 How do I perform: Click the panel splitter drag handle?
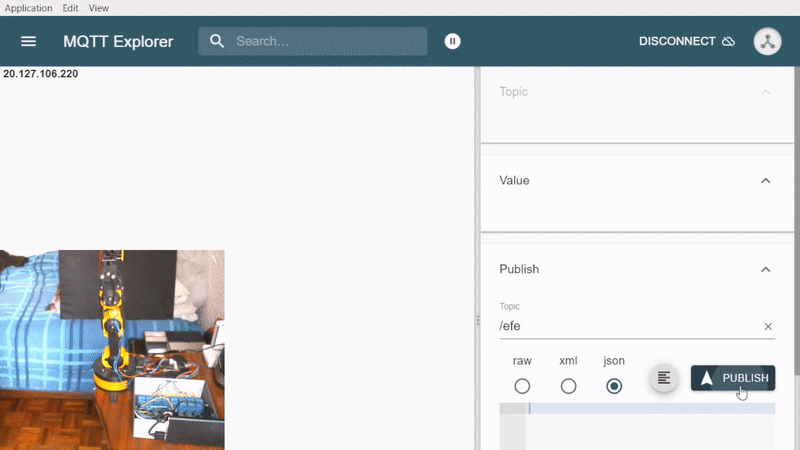pos(478,320)
